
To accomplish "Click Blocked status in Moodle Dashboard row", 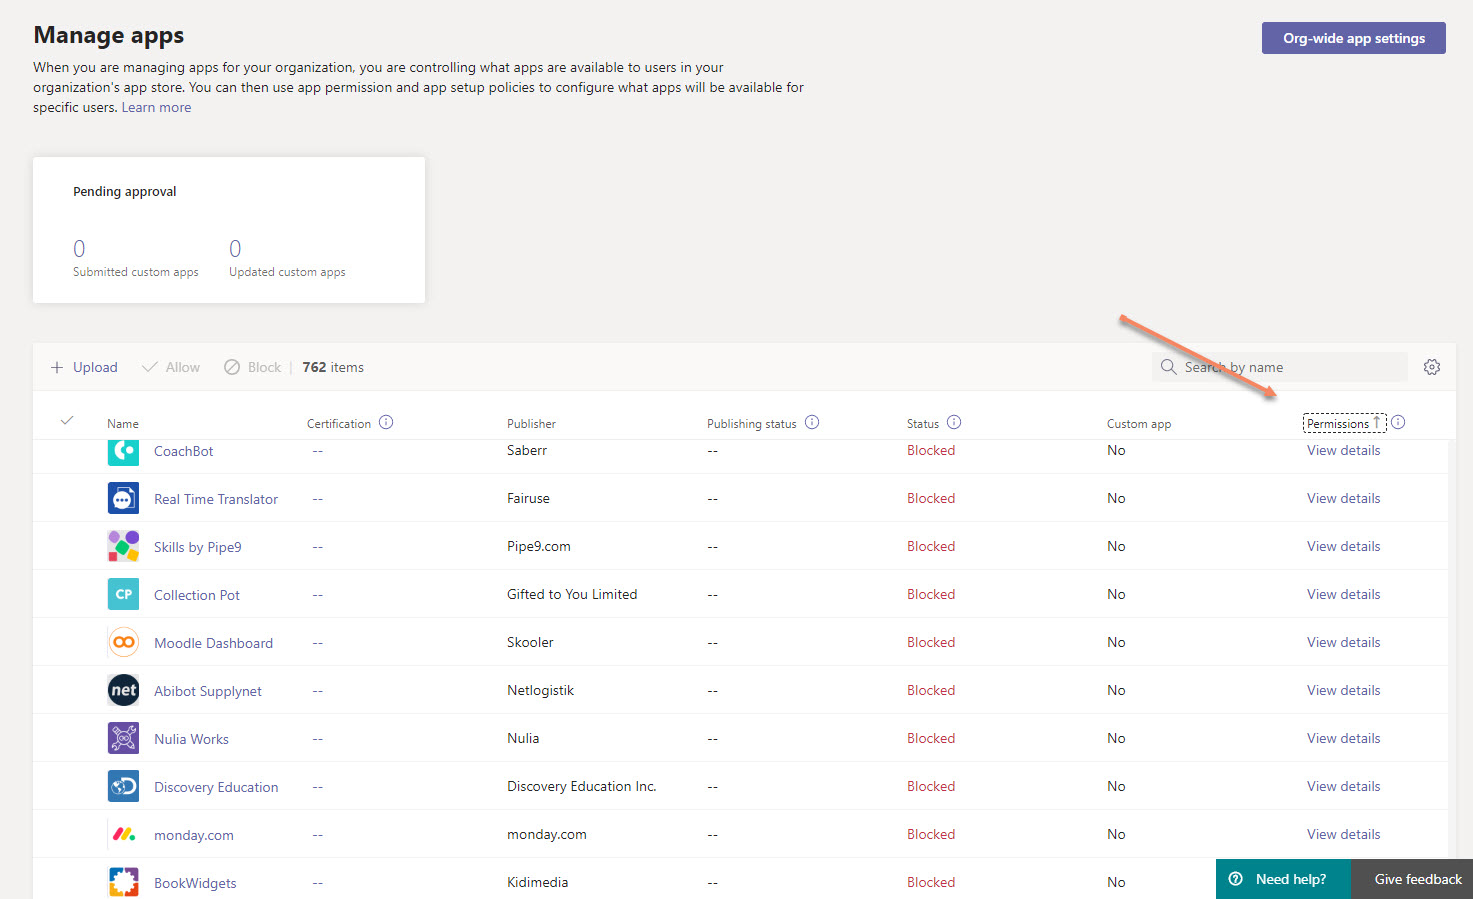I will point(931,642).
